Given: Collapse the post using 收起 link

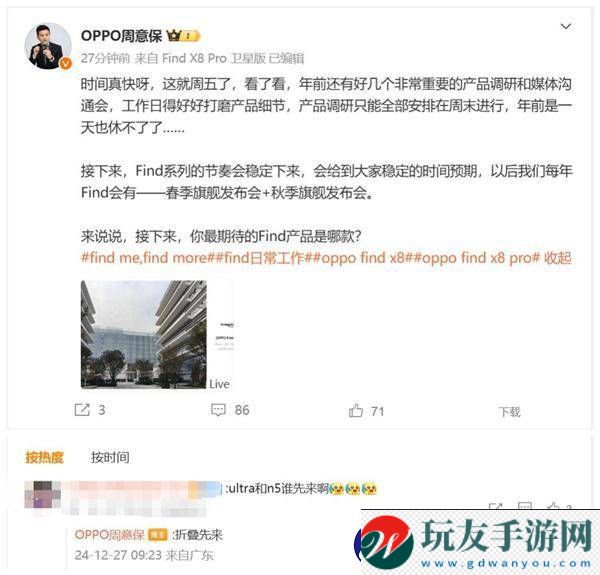Looking at the screenshot, I should coord(558,258).
